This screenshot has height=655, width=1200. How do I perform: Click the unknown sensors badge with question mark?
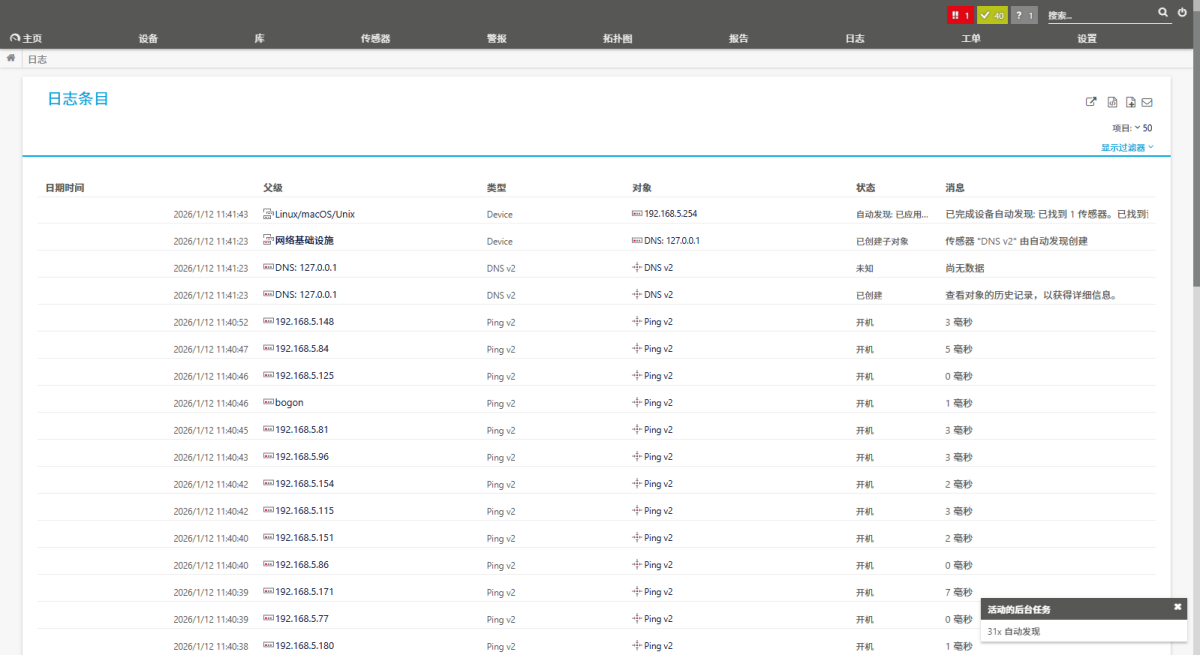(1022, 15)
